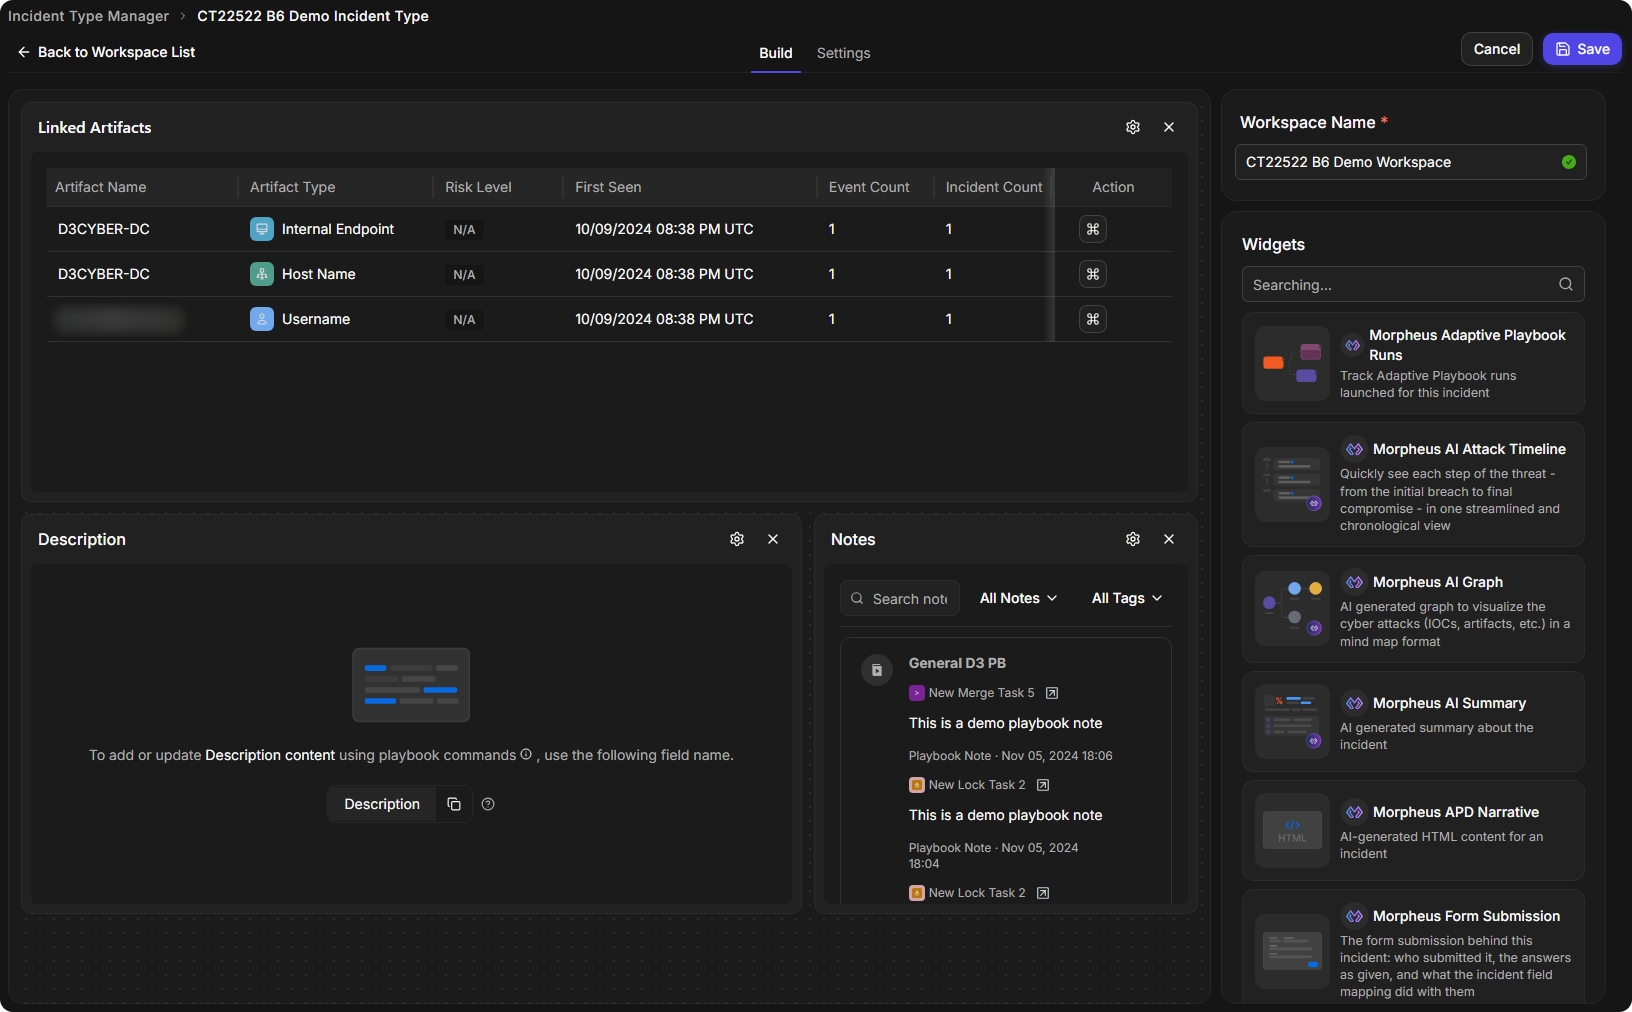Click the widgets Searching field
Image resolution: width=1632 pixels, height=1012 pixels.
click(1413, 284)
